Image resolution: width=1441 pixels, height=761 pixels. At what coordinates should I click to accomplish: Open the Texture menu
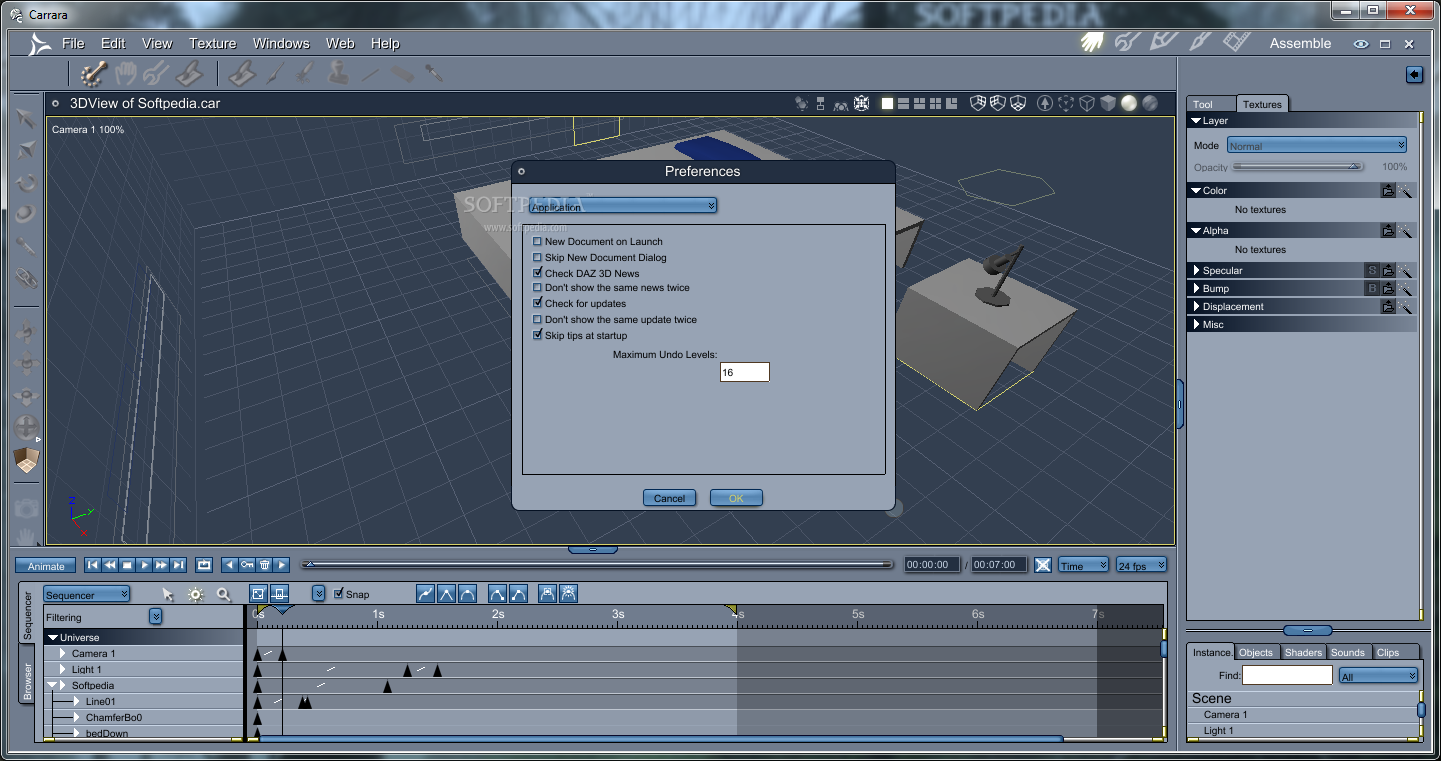pyautogui.click(x=212, y=43)
